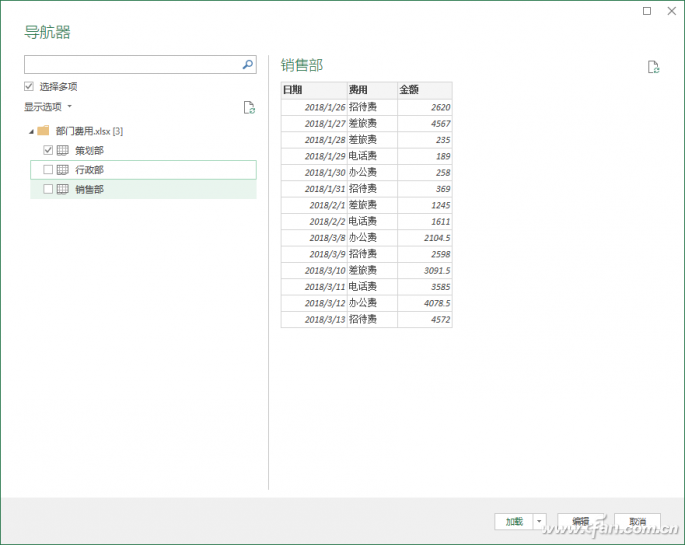Click the 费用 column header

pos(372,90)
